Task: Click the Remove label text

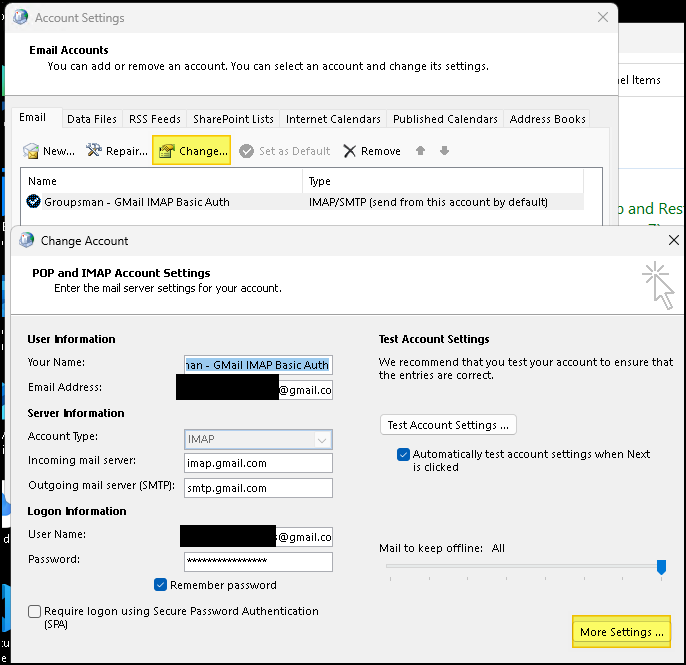Action: [381, 151]
